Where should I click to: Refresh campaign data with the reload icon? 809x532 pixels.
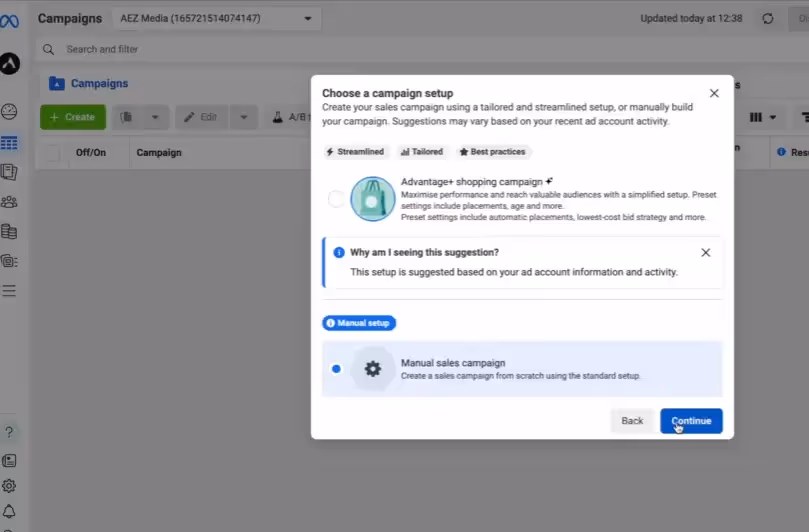(768, 19)
